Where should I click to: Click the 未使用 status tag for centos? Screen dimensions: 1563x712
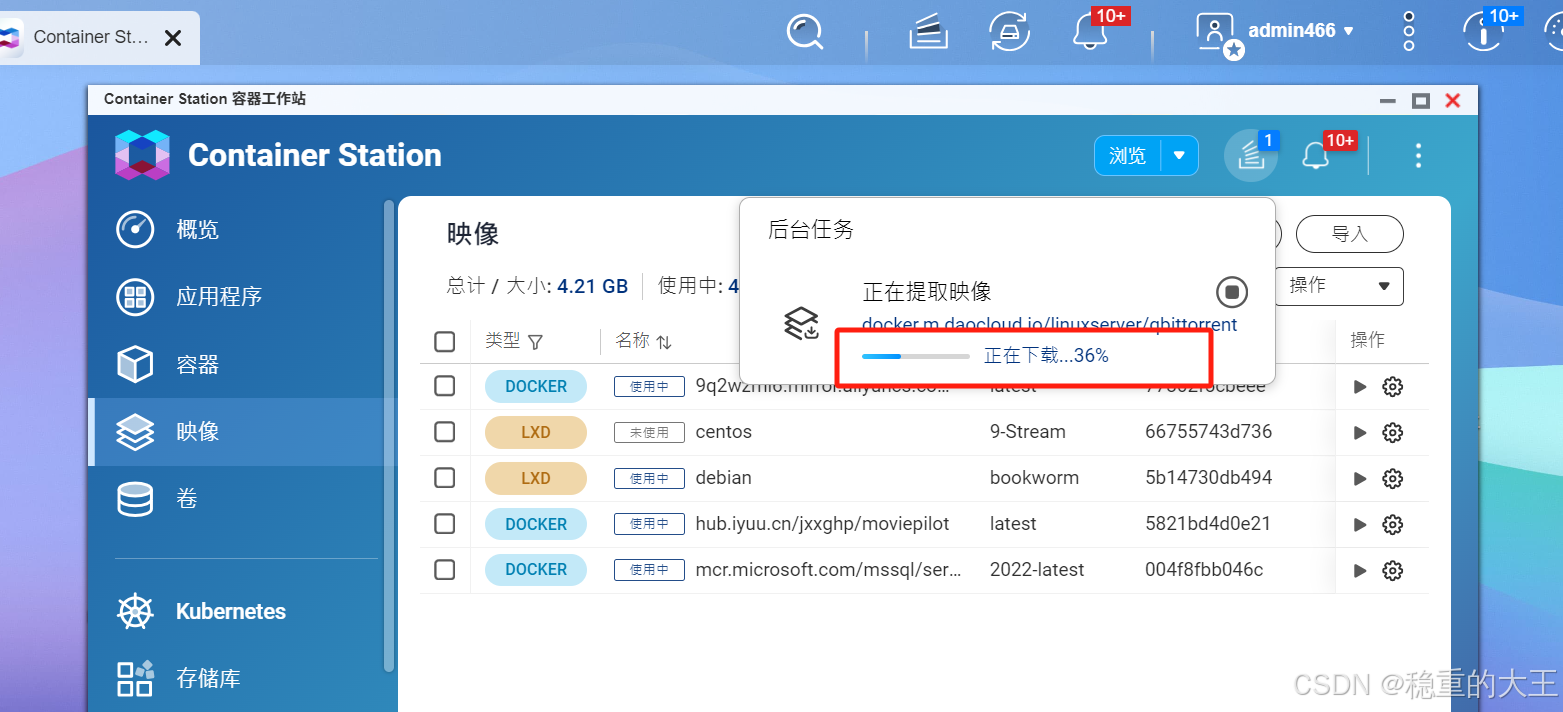[x=649, y=432]
